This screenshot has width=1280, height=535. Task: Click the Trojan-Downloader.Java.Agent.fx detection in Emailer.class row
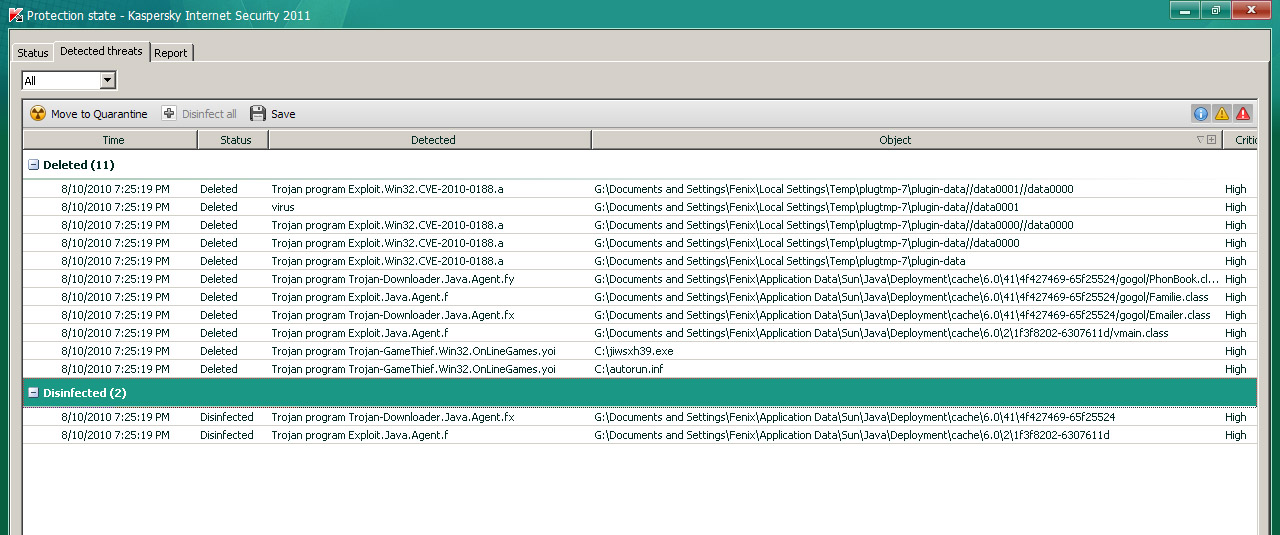point(393,315)
